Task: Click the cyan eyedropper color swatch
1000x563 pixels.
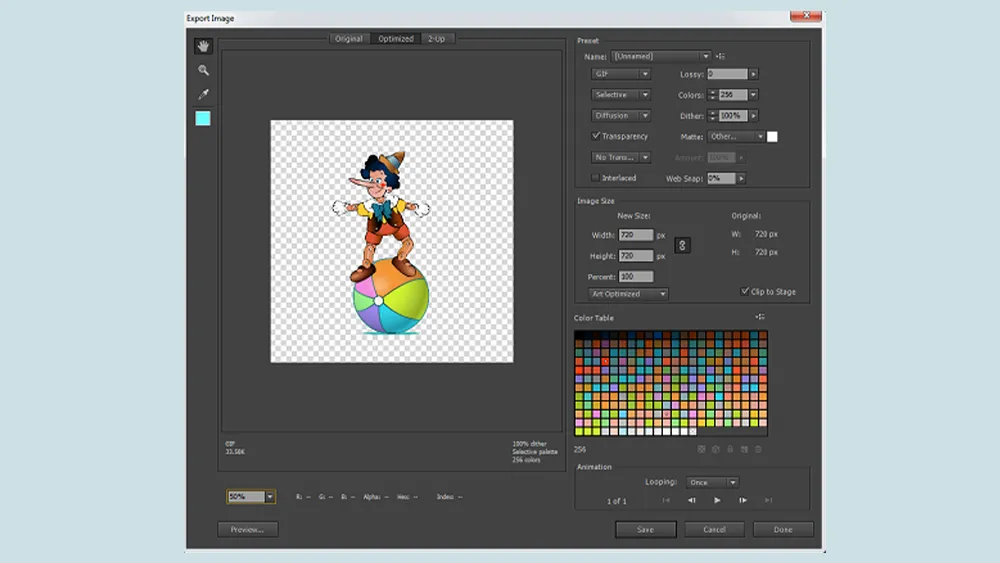Action: click(203, 119)
